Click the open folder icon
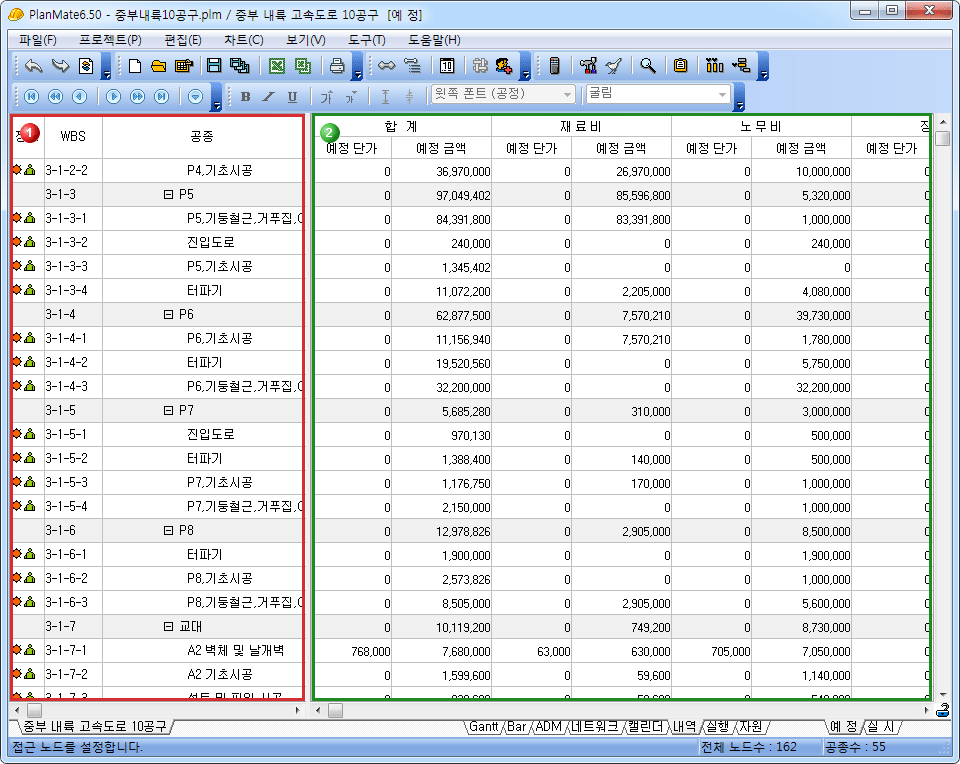This screenshot has height=764, width=960. tap(158, 66)
